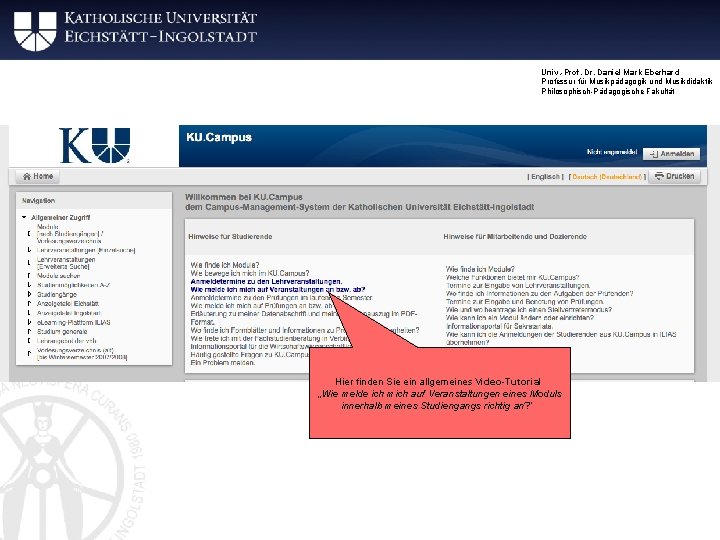Open student link 'Wie finde ich Module?'
This screenshot has width=720, height=540.
[x=225, y=265]
